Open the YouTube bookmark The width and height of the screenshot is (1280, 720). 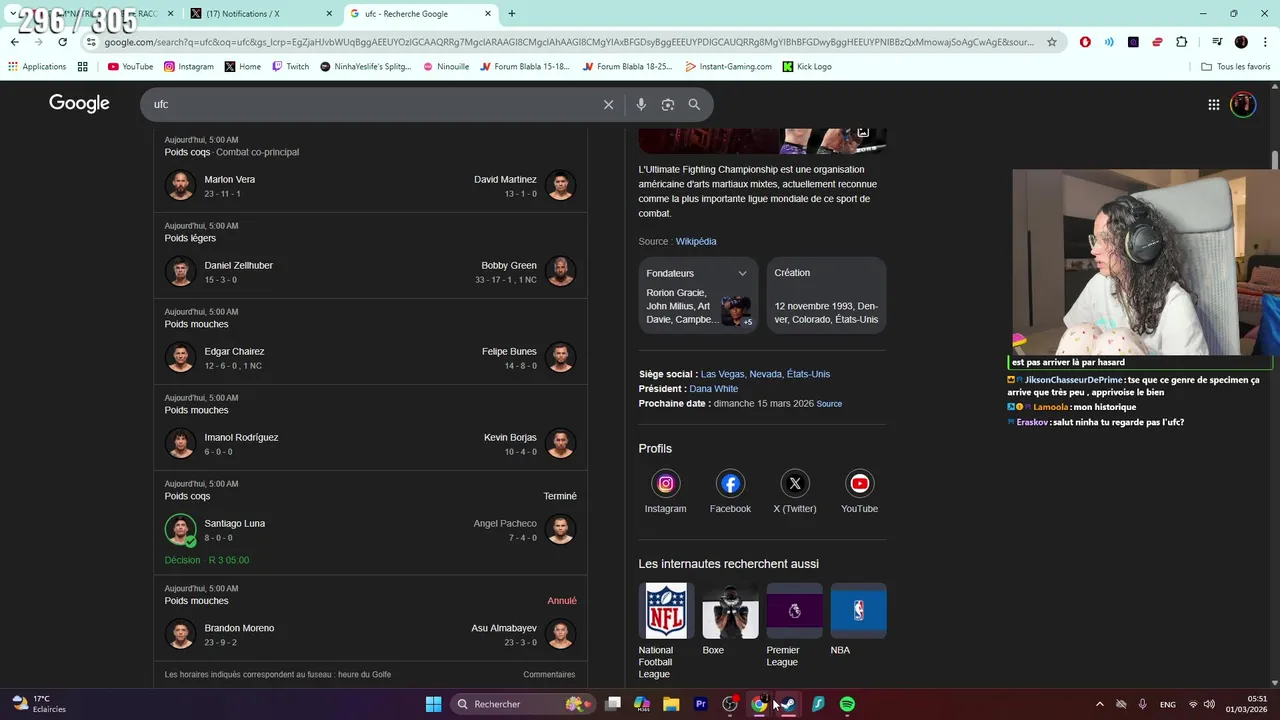click(130, 66)
